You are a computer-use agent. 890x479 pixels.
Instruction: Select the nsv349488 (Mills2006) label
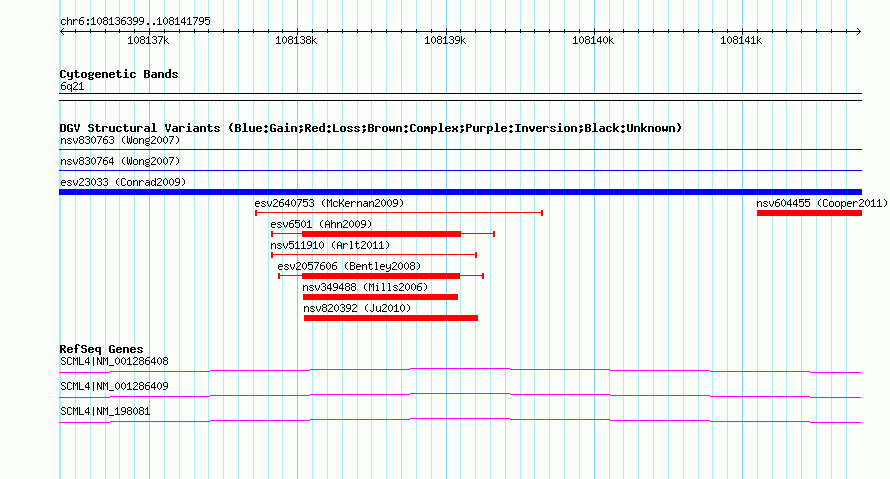(x=365, y=287)
